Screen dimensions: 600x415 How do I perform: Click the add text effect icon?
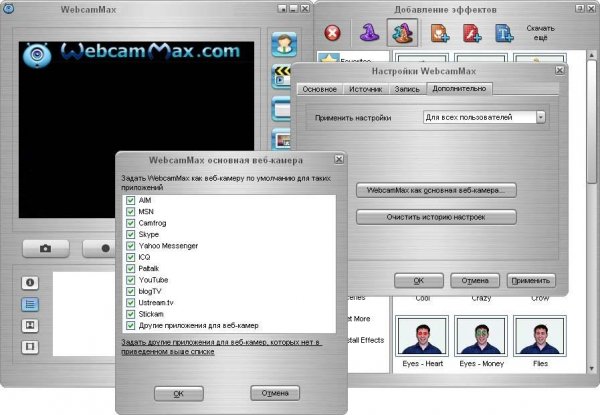point(504,33)
